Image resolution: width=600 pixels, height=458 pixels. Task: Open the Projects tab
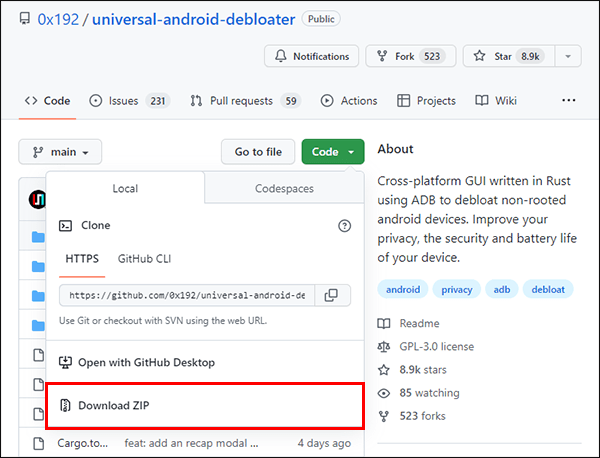pyautogui.click(x=426, y=101)
